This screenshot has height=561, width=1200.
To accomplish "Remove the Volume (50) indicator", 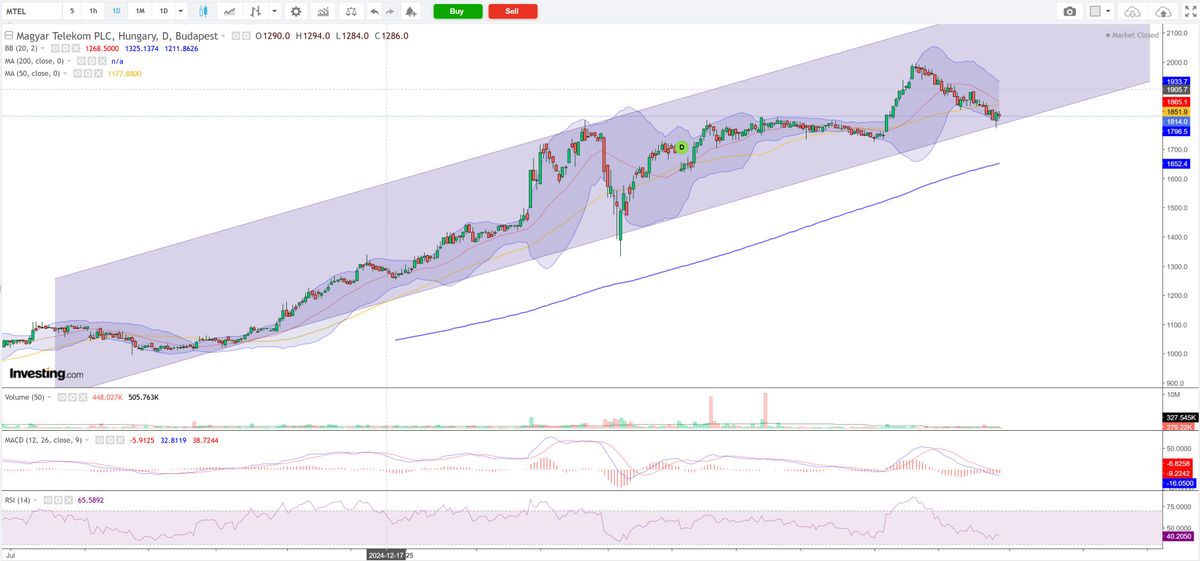I will 83,397.
